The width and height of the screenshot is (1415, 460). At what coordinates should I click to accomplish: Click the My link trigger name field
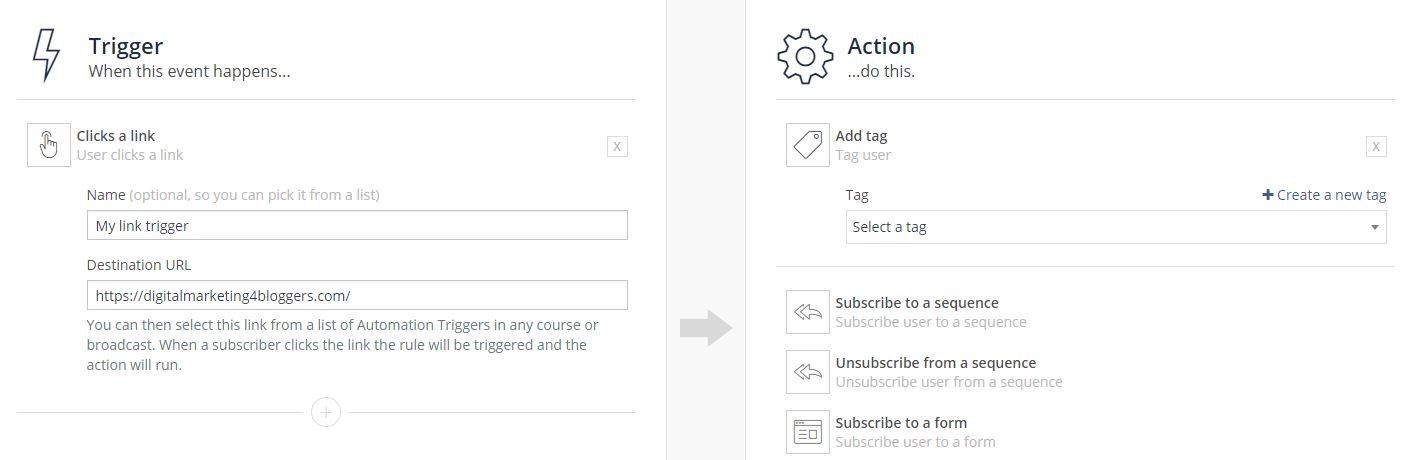point(357,225)
